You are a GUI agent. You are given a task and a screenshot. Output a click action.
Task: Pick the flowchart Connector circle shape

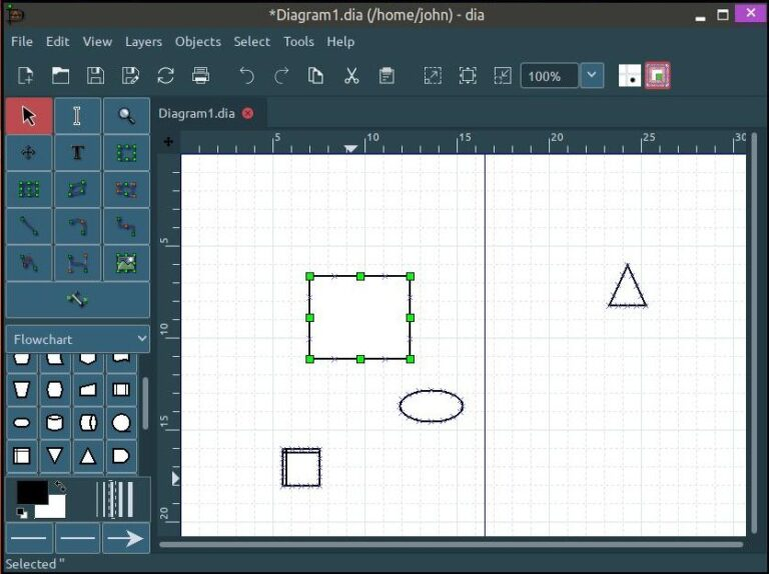pos(121,422)
